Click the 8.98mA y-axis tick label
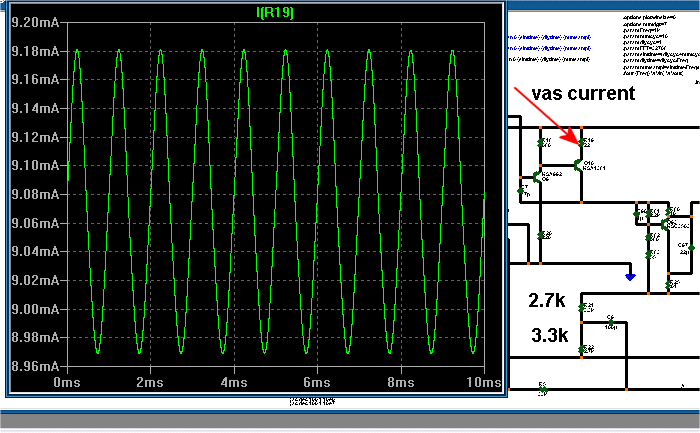700x433 pixels. point(35,337)
